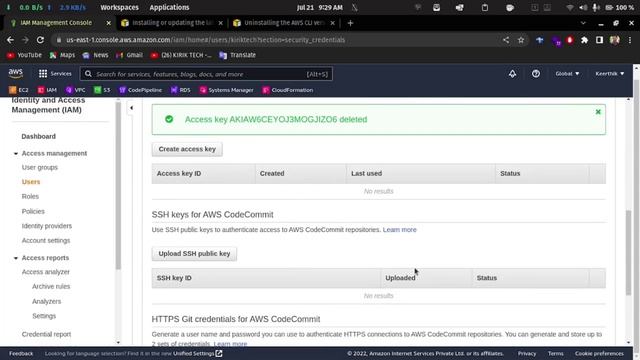
Task: Open Archive rules in sidebar
Action: (x=51, y=287)
